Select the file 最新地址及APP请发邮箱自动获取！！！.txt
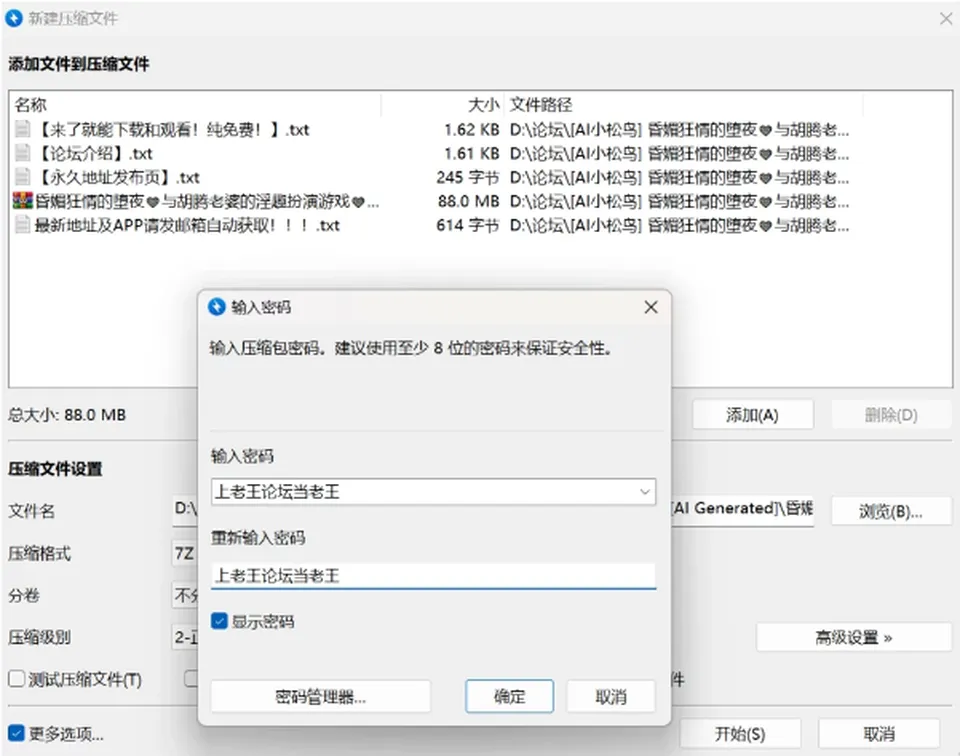 [187, 225]
